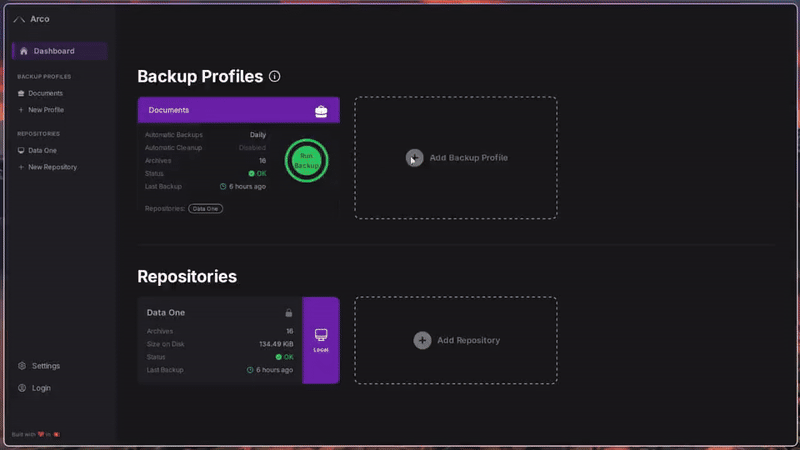Open Settings from the sidebar
This screenshot has width=800, height=450.
point(45,366)
